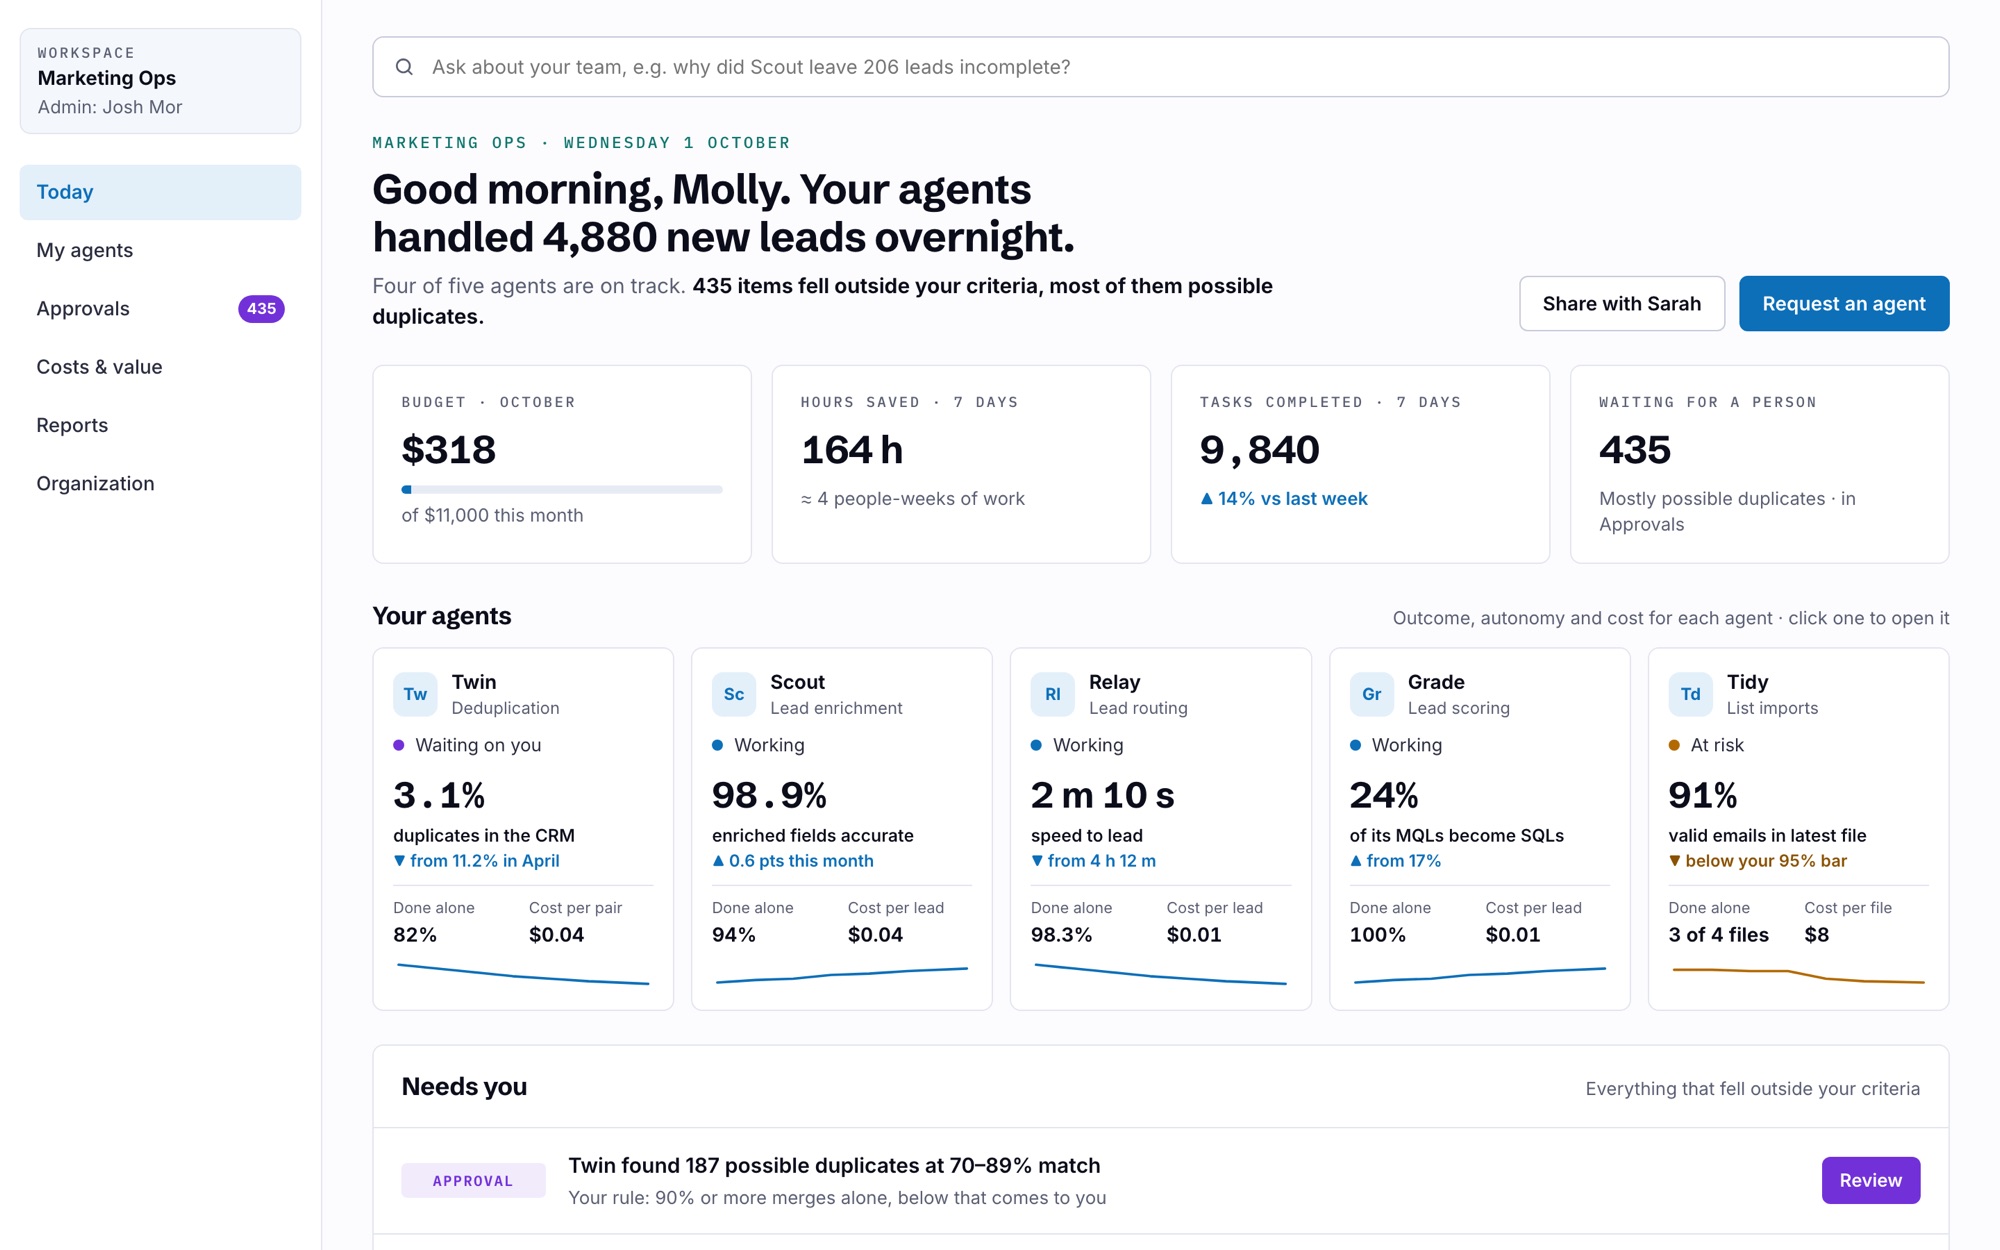2000x1250 pixels.
Task: Click '0.6 pts this month' on Scout
Action: [x=793, y=861]
